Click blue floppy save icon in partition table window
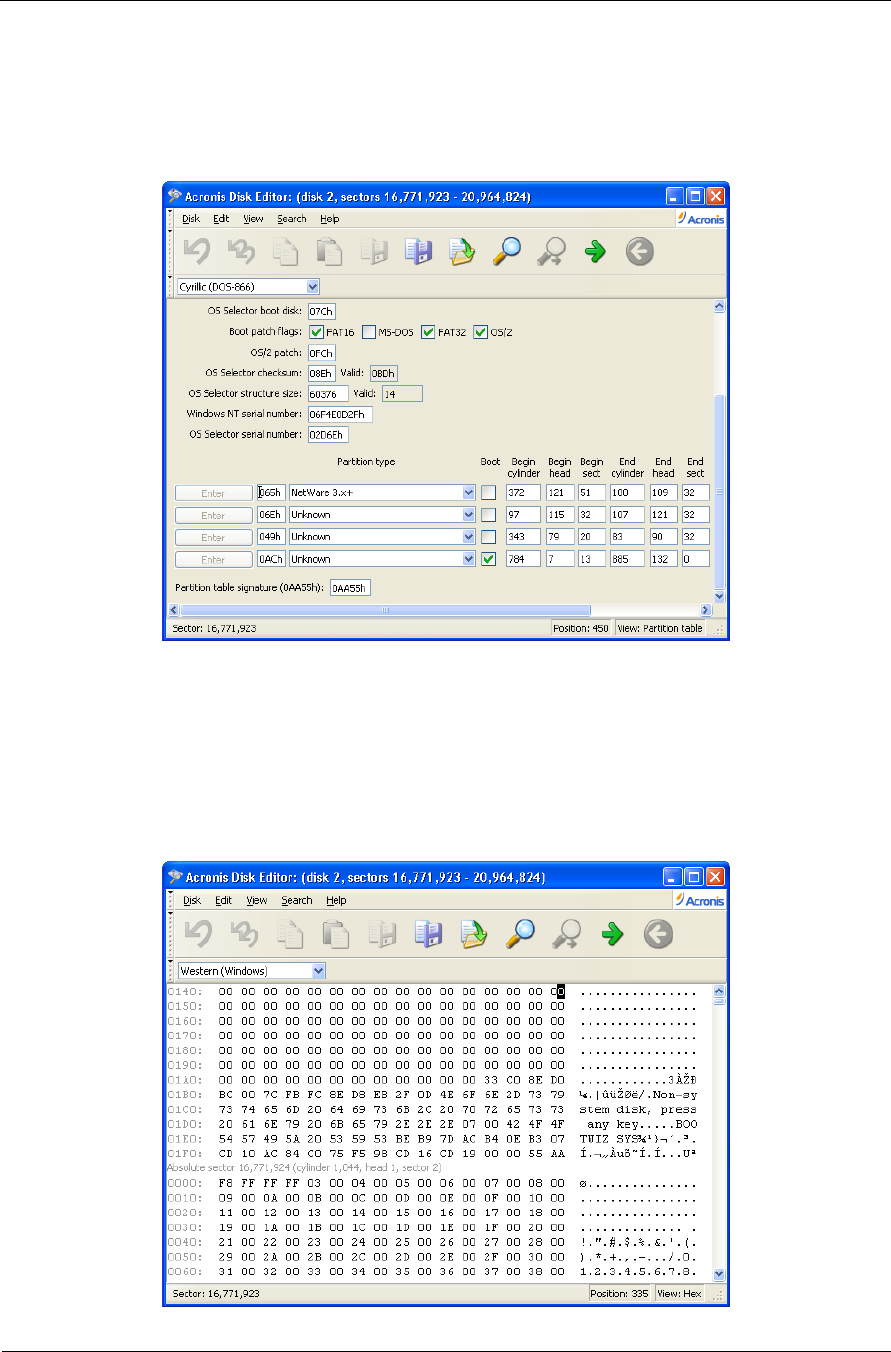 pyautogui.click(x=418, y=253)
